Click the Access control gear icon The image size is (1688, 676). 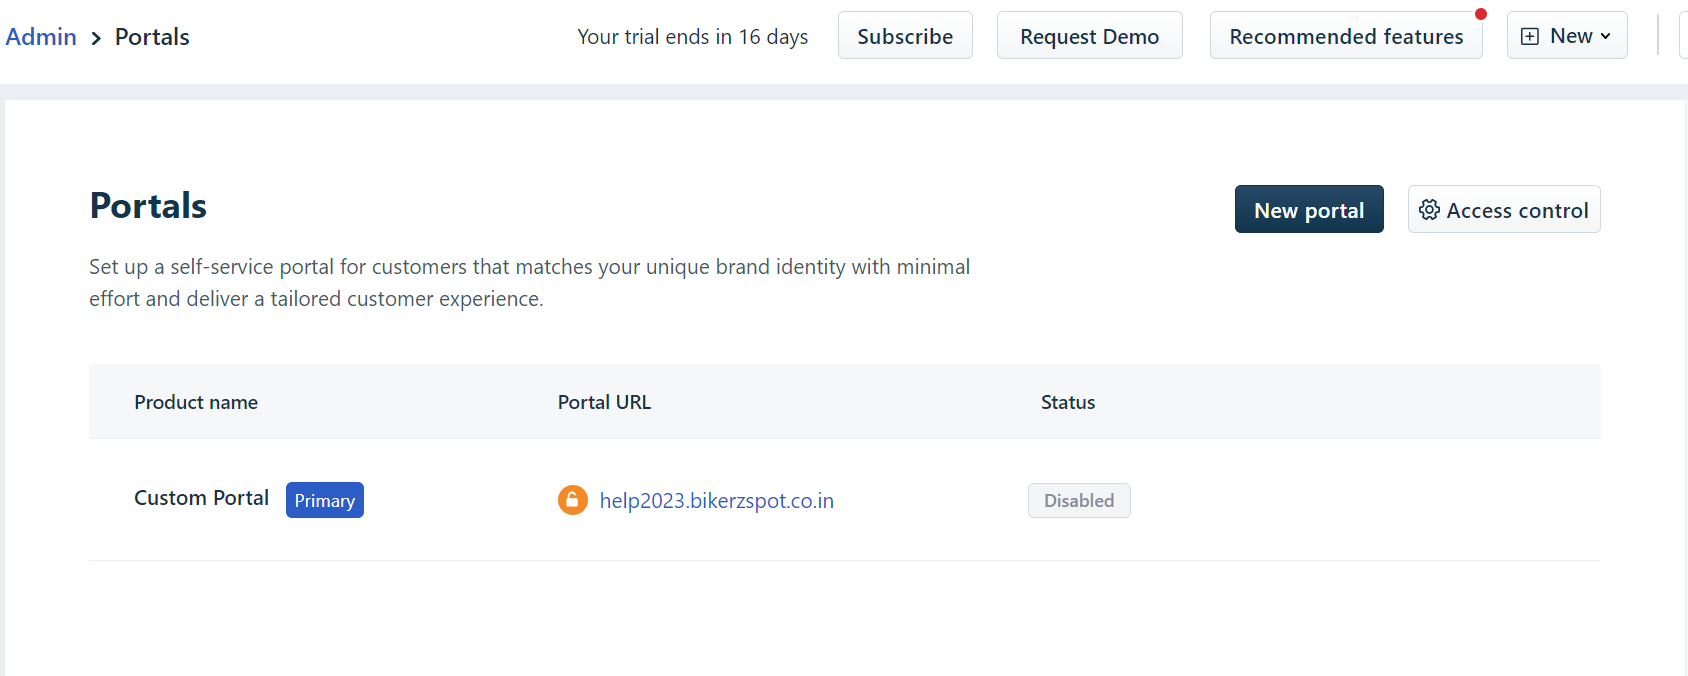click(1430, 210)
